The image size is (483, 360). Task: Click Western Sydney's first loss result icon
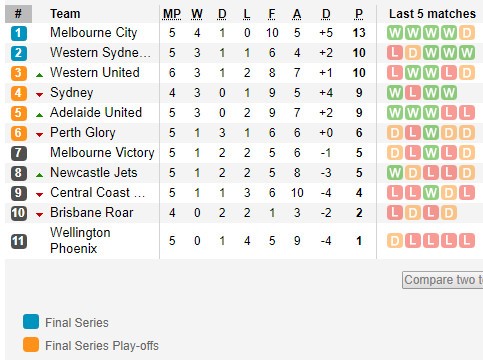[395, 53]
